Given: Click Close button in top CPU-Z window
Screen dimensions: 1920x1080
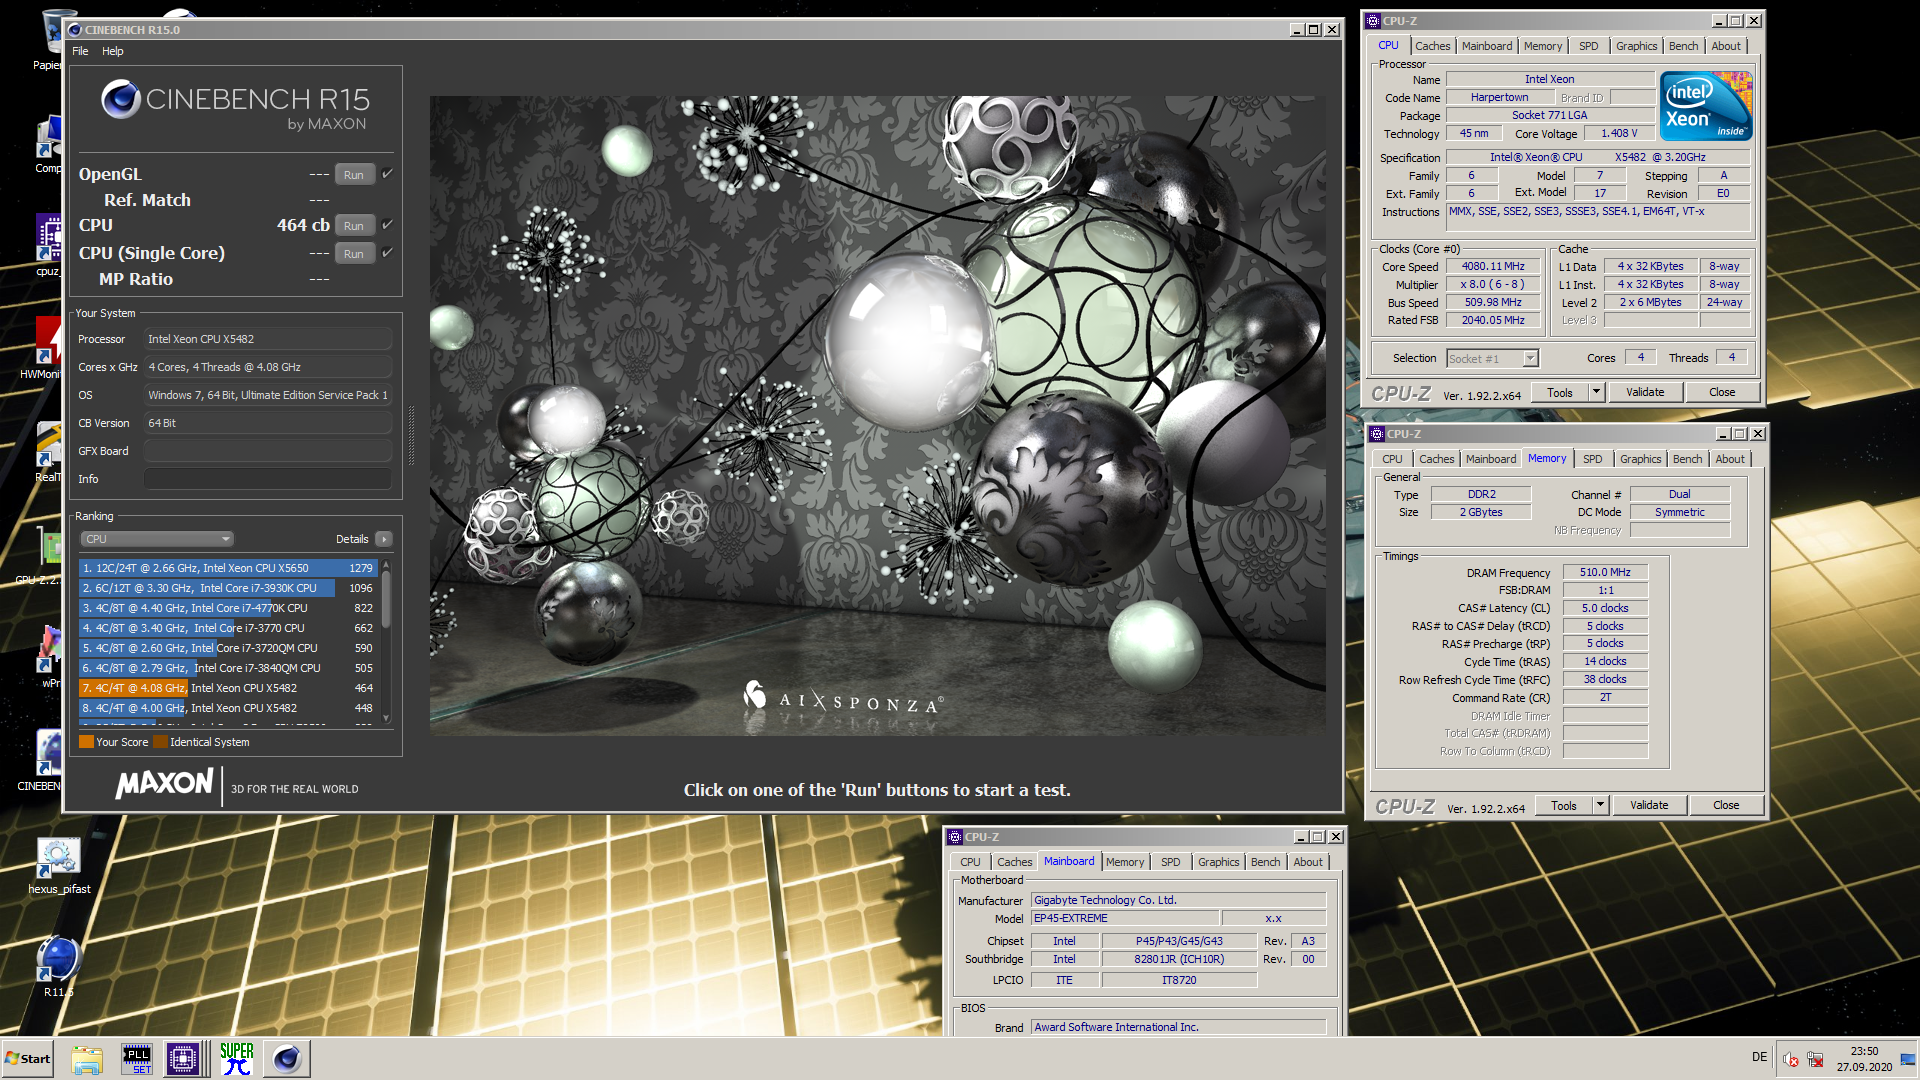Looking at the screenshot, I should pyautogui.click(x=1722, y=392).
